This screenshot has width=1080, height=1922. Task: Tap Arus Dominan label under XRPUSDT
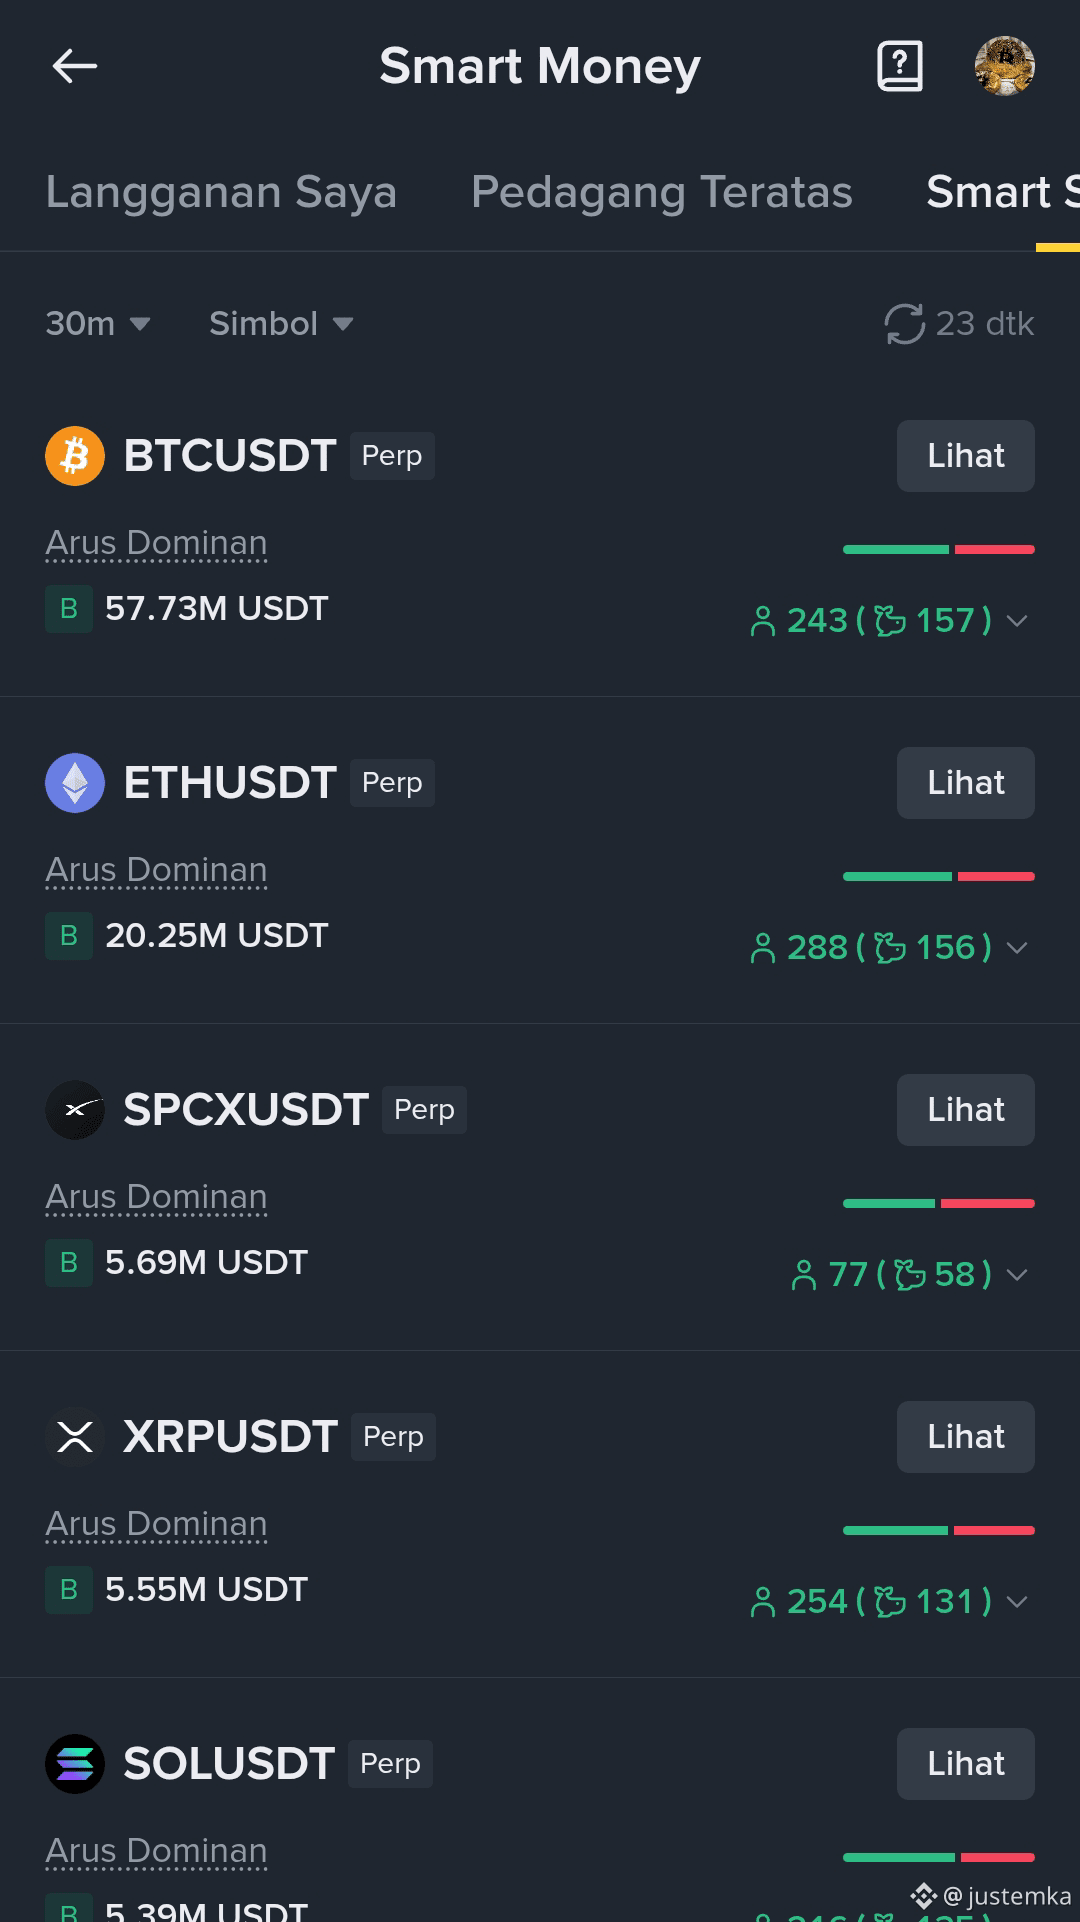157,1524
